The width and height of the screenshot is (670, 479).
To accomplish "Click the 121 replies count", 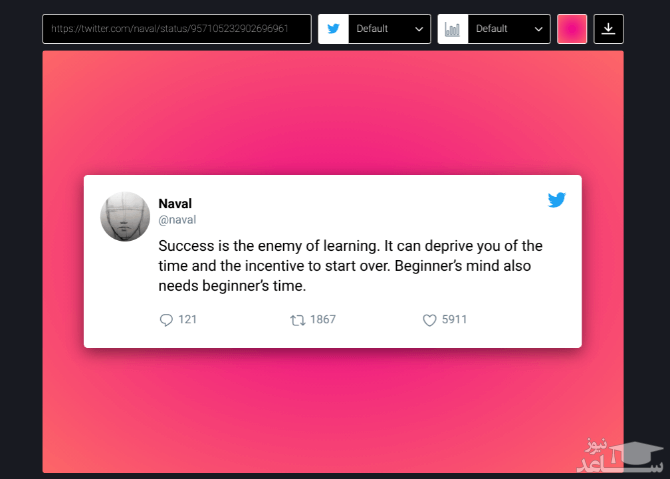I will point(187,320).
